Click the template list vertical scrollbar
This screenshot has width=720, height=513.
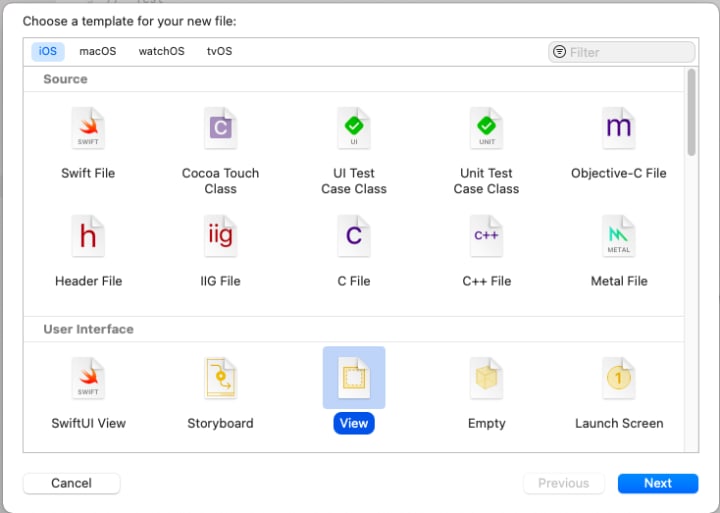pyautogui.click(x=691, y=113)
